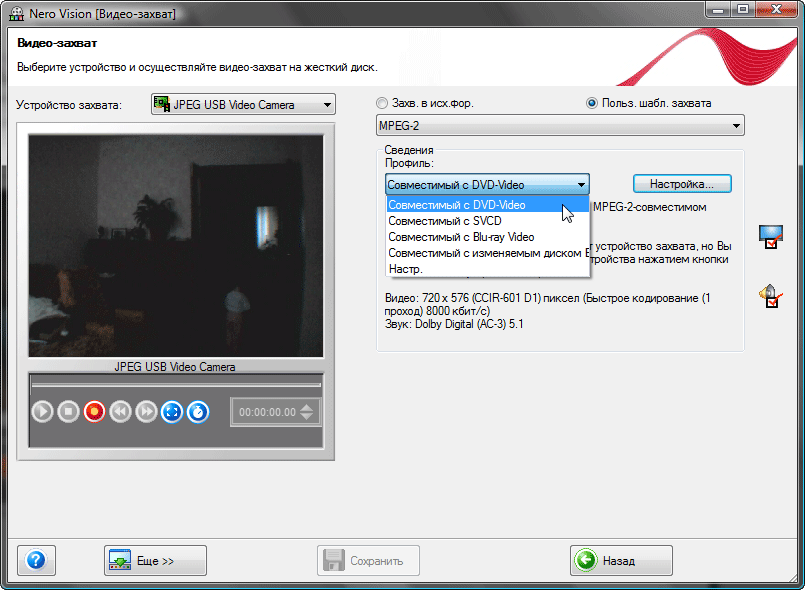Click the 'Назад' button
Screen dimensions: 805x590
pos(621,560)
